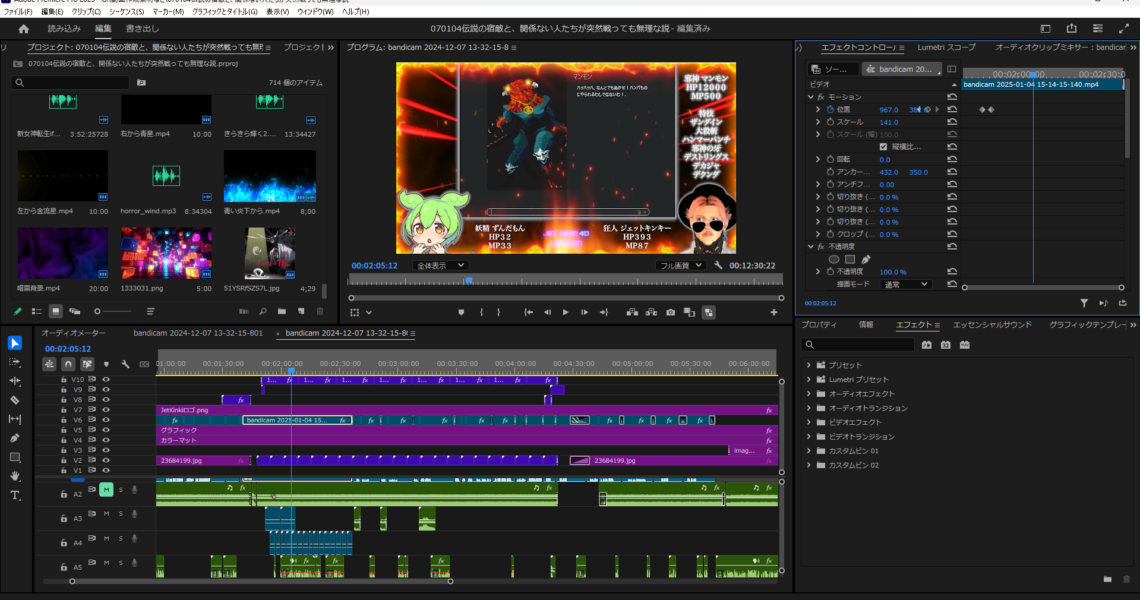Select the Razor tool
1140x600 pixels.
[15, 400]
